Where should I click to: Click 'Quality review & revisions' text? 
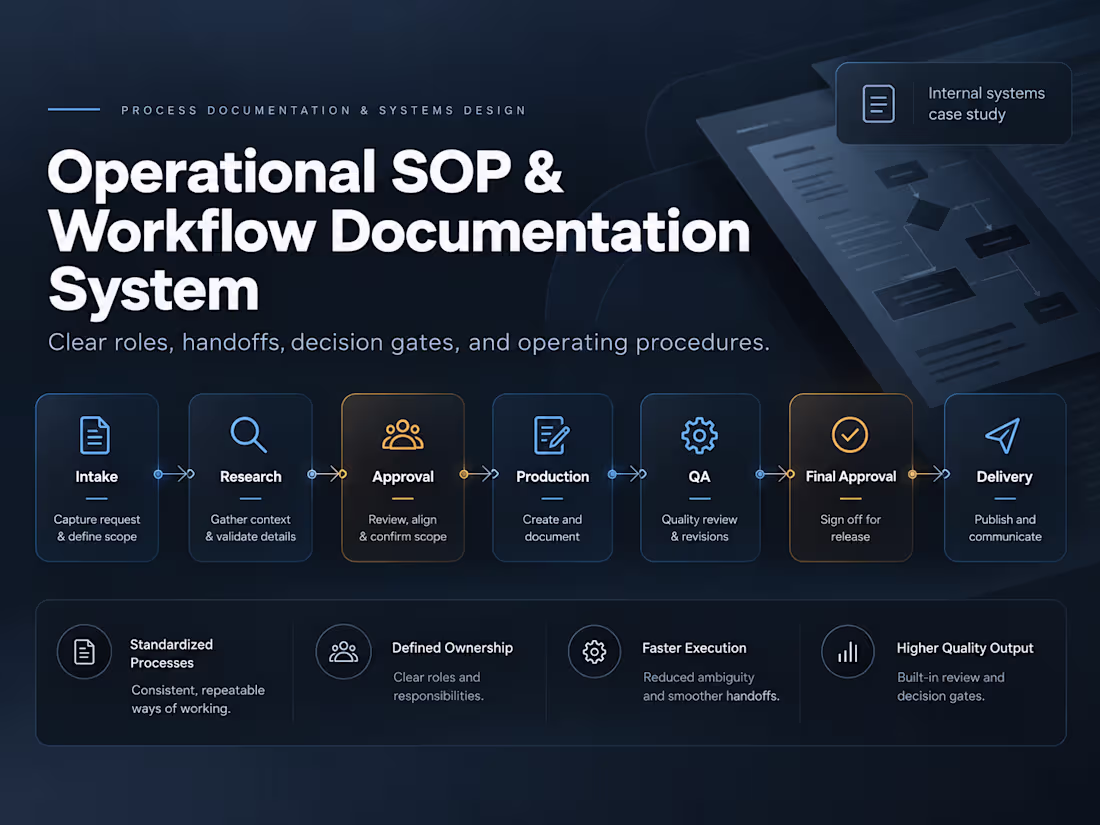[699, 528]
